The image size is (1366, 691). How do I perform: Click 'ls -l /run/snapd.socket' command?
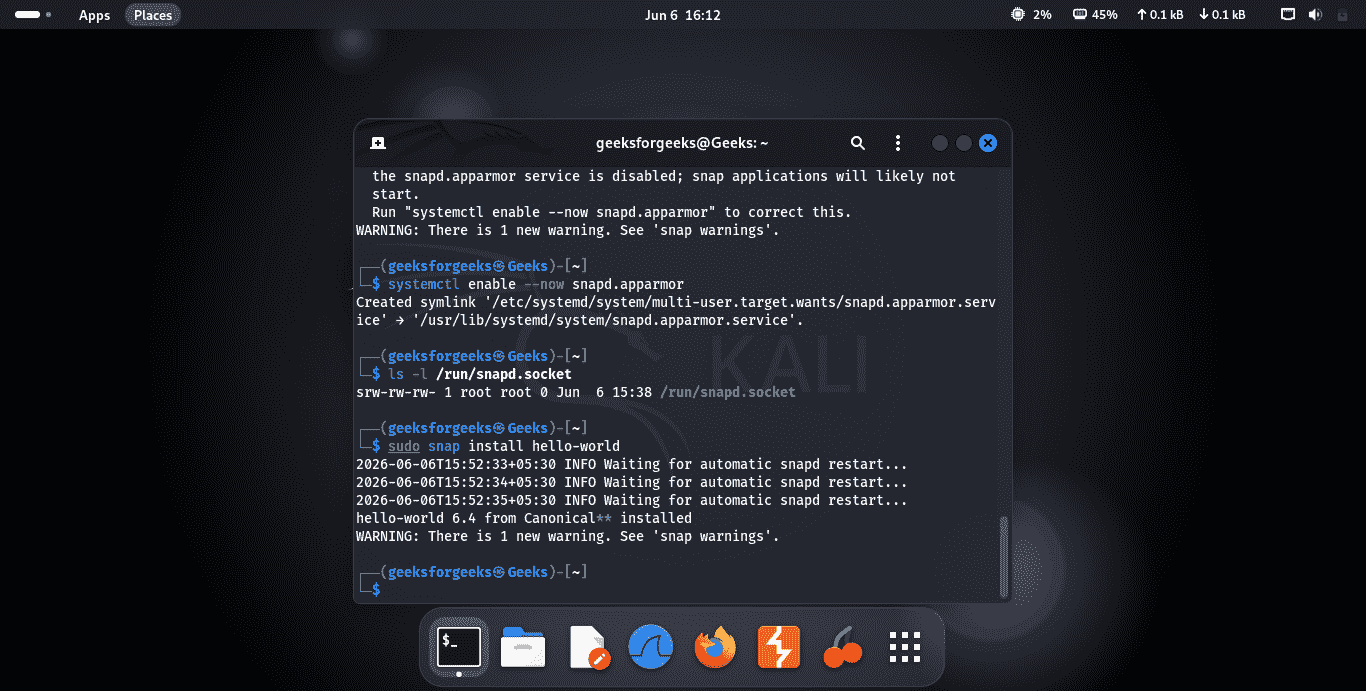[480, 374]
